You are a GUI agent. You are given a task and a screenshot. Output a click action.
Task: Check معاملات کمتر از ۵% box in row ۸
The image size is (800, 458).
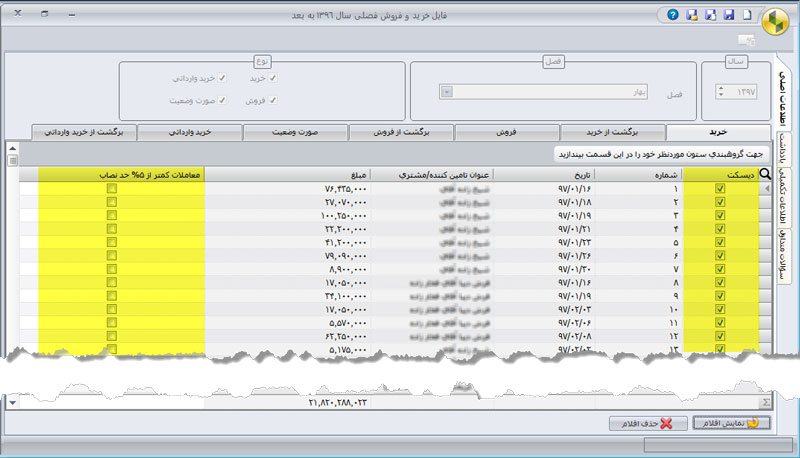pos(112,282)
